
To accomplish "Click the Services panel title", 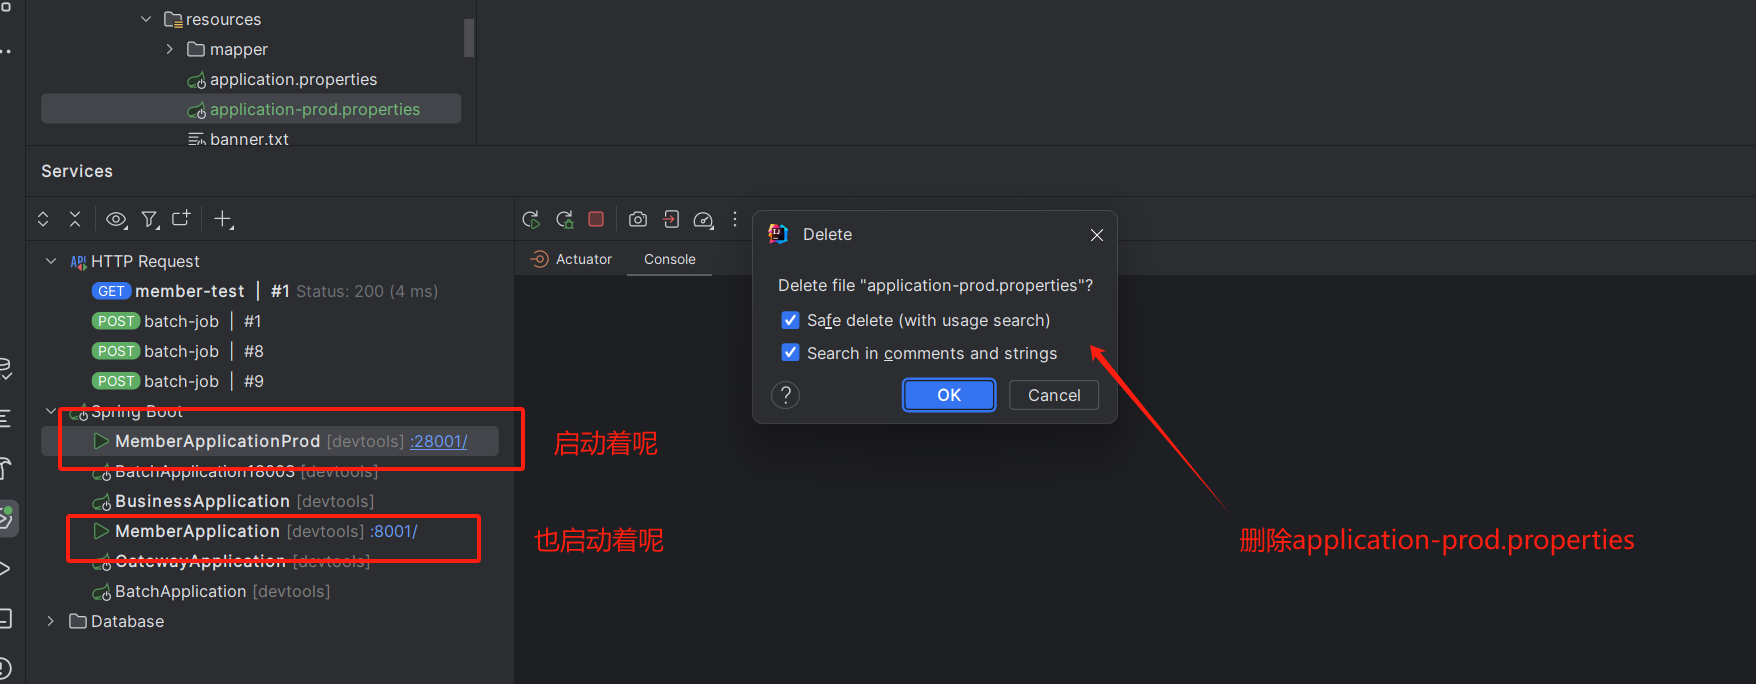I will point(77,171).
